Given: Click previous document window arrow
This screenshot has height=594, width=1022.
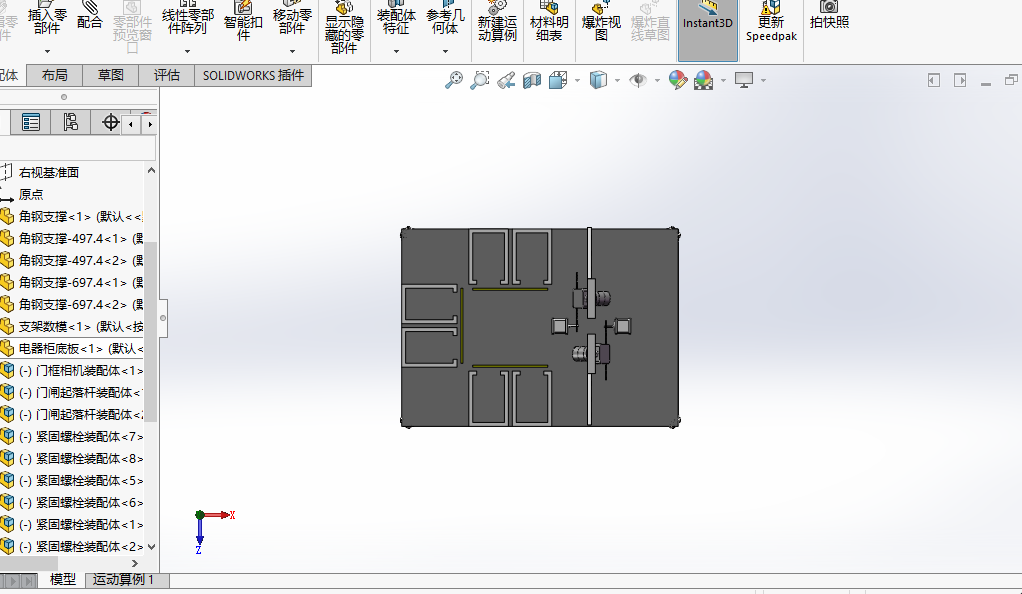Looking at the screenshot, I should [934, 80].
